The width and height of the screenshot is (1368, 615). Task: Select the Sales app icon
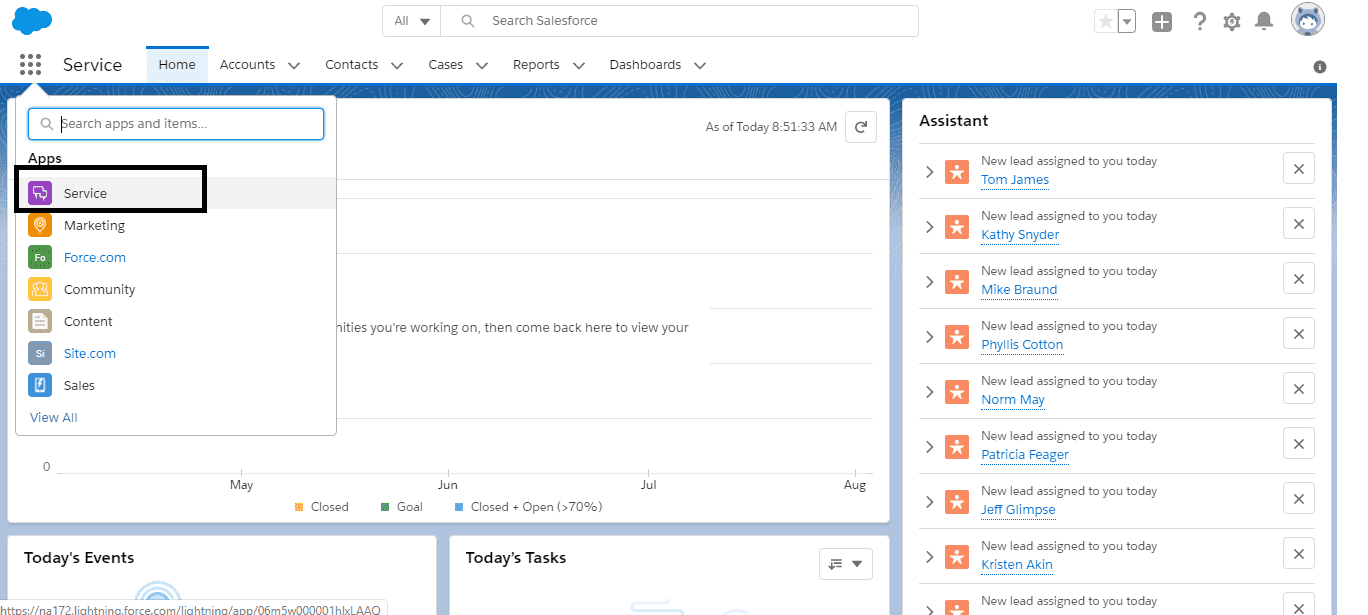click(40, 385)
